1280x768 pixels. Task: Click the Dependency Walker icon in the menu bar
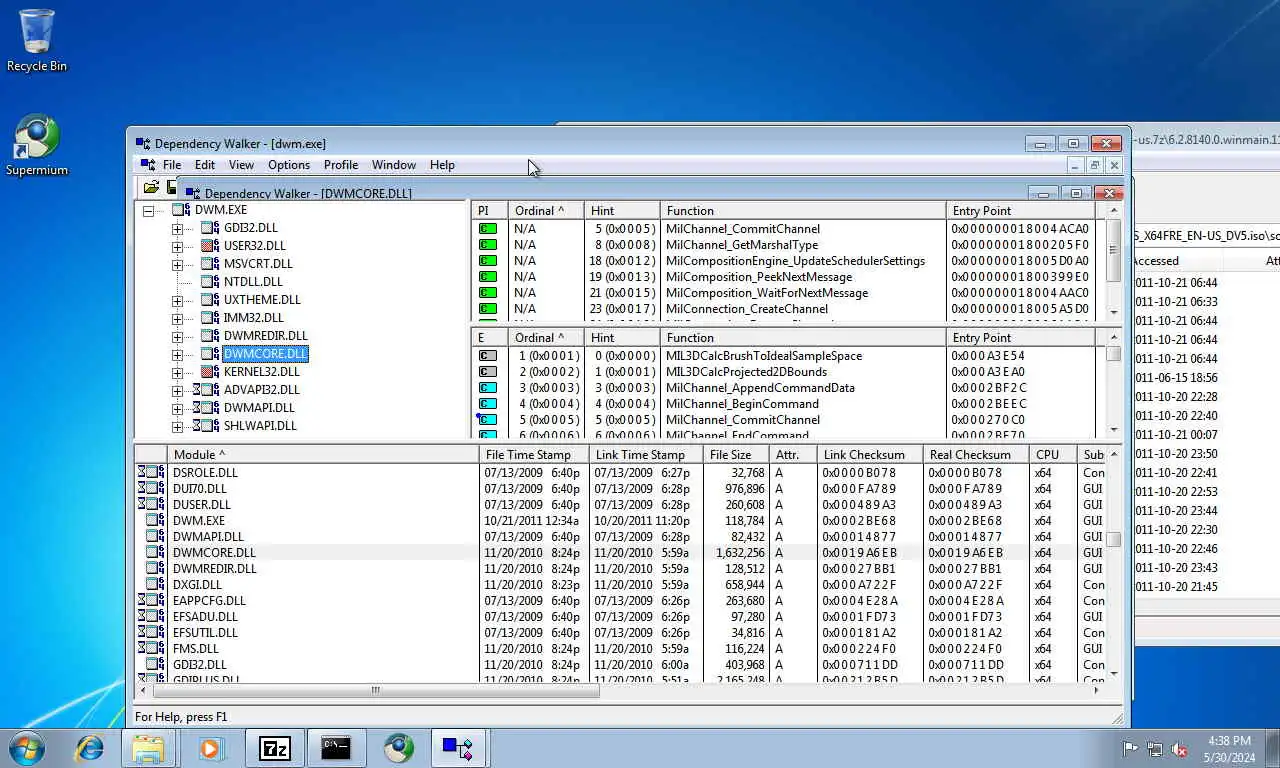(148, 165)
